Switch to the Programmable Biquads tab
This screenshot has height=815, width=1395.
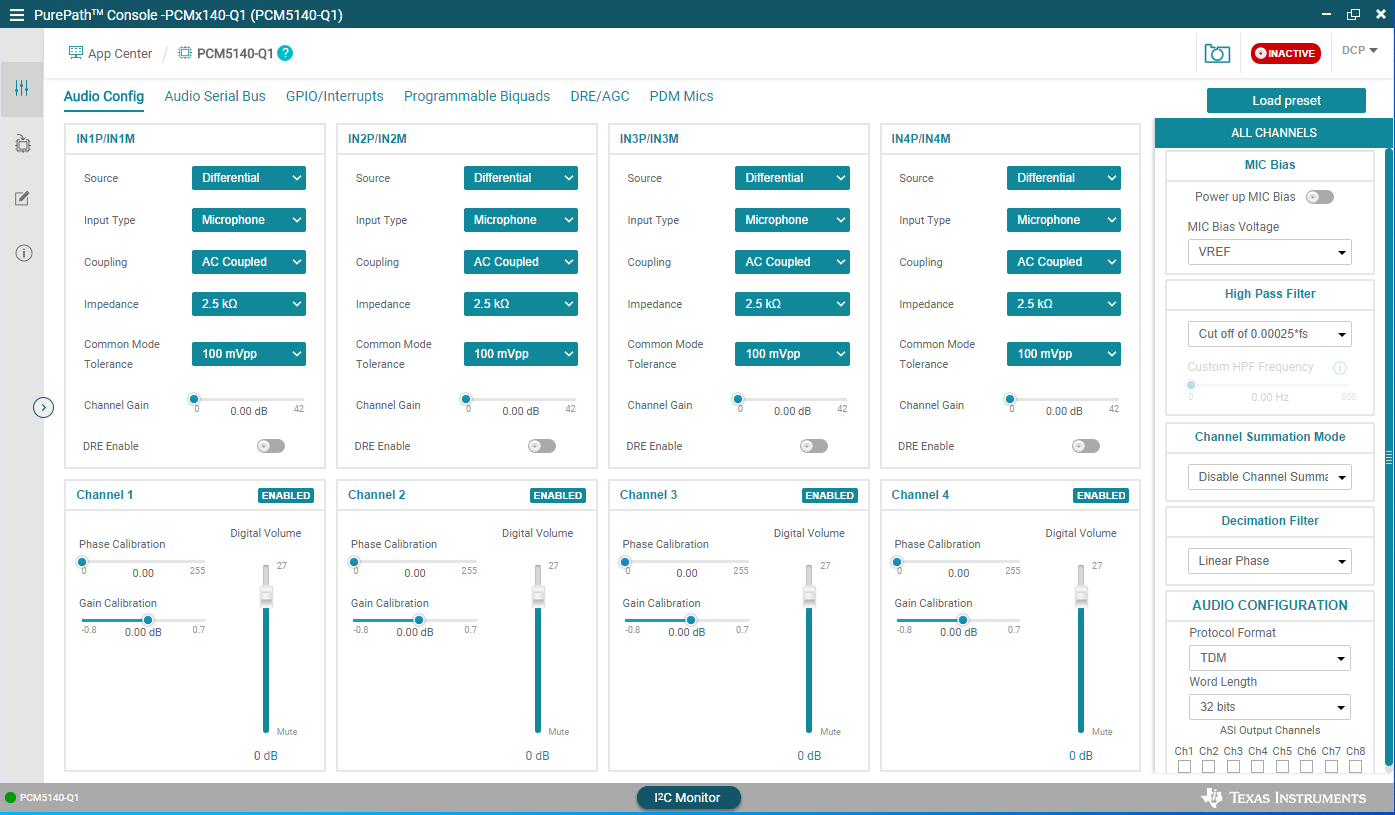click(x=477, y=96)
